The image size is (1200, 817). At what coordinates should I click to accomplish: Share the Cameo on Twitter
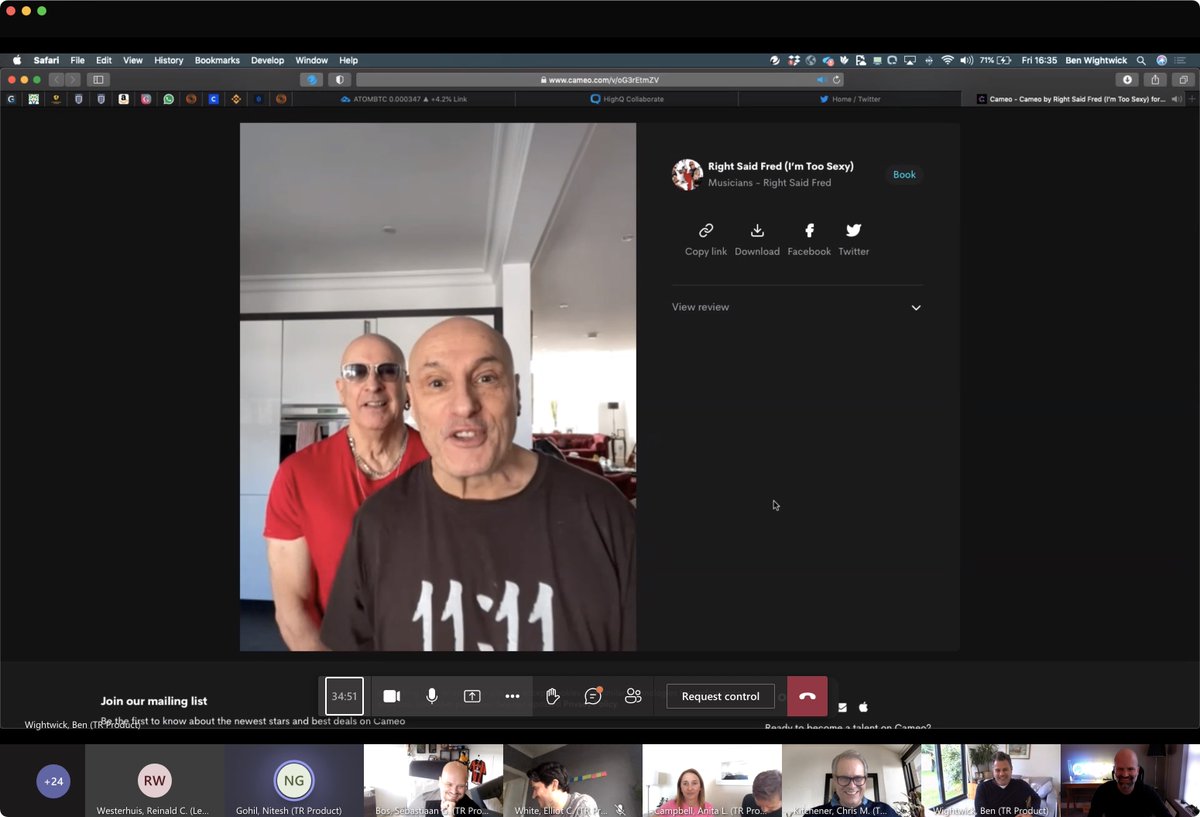point(853,240)
